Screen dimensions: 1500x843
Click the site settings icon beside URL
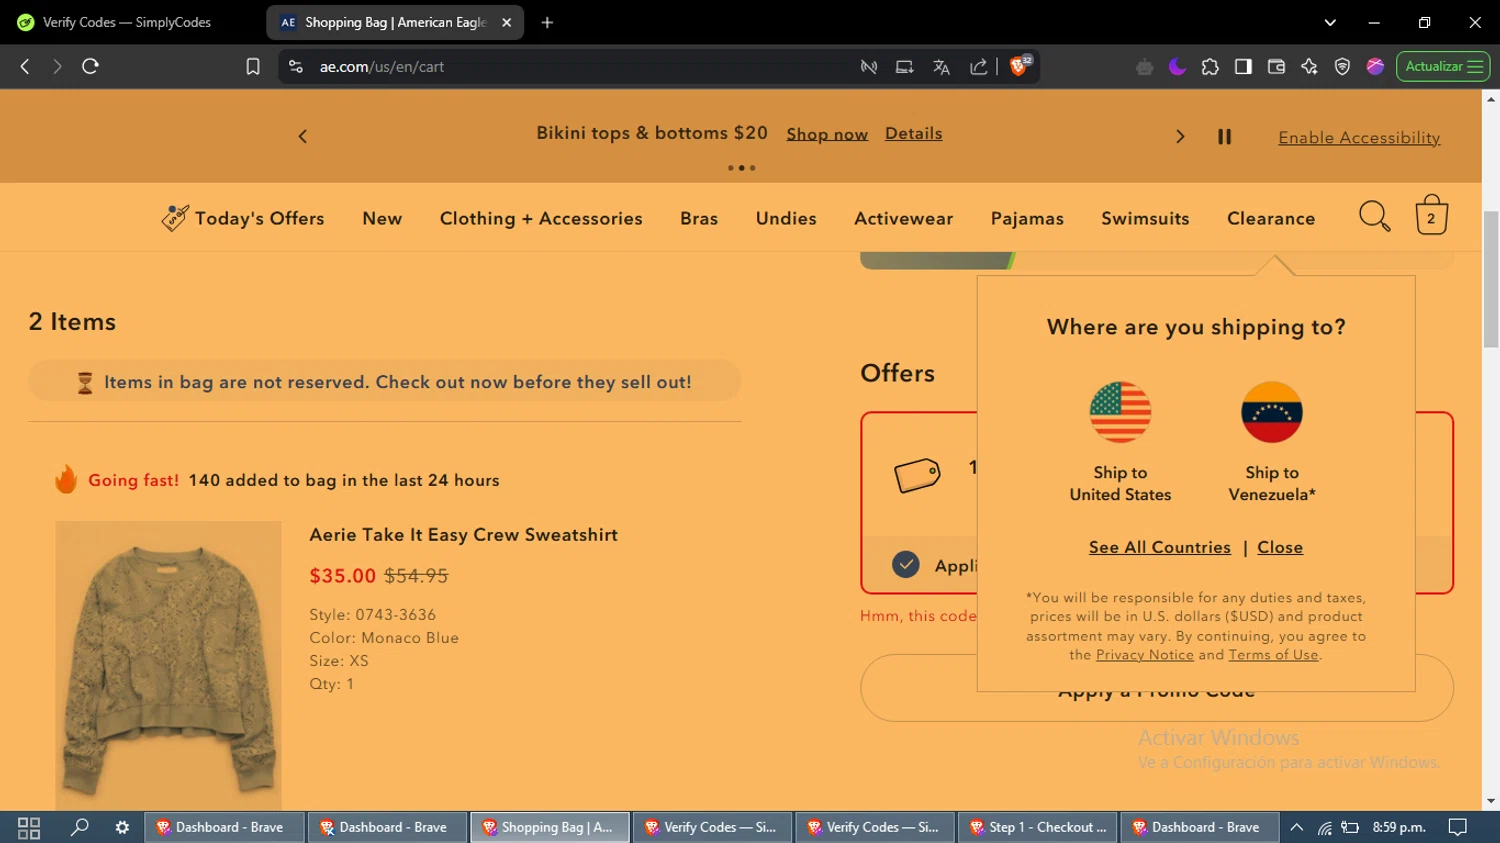click(x=295, y=67)
